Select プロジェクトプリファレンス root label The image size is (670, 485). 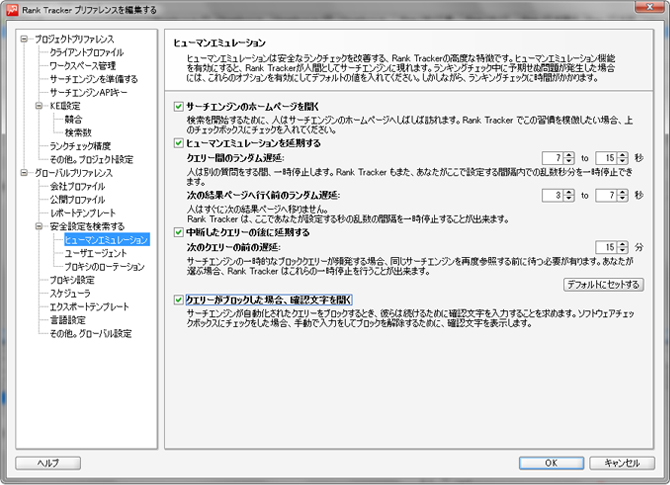click(74, 39)
